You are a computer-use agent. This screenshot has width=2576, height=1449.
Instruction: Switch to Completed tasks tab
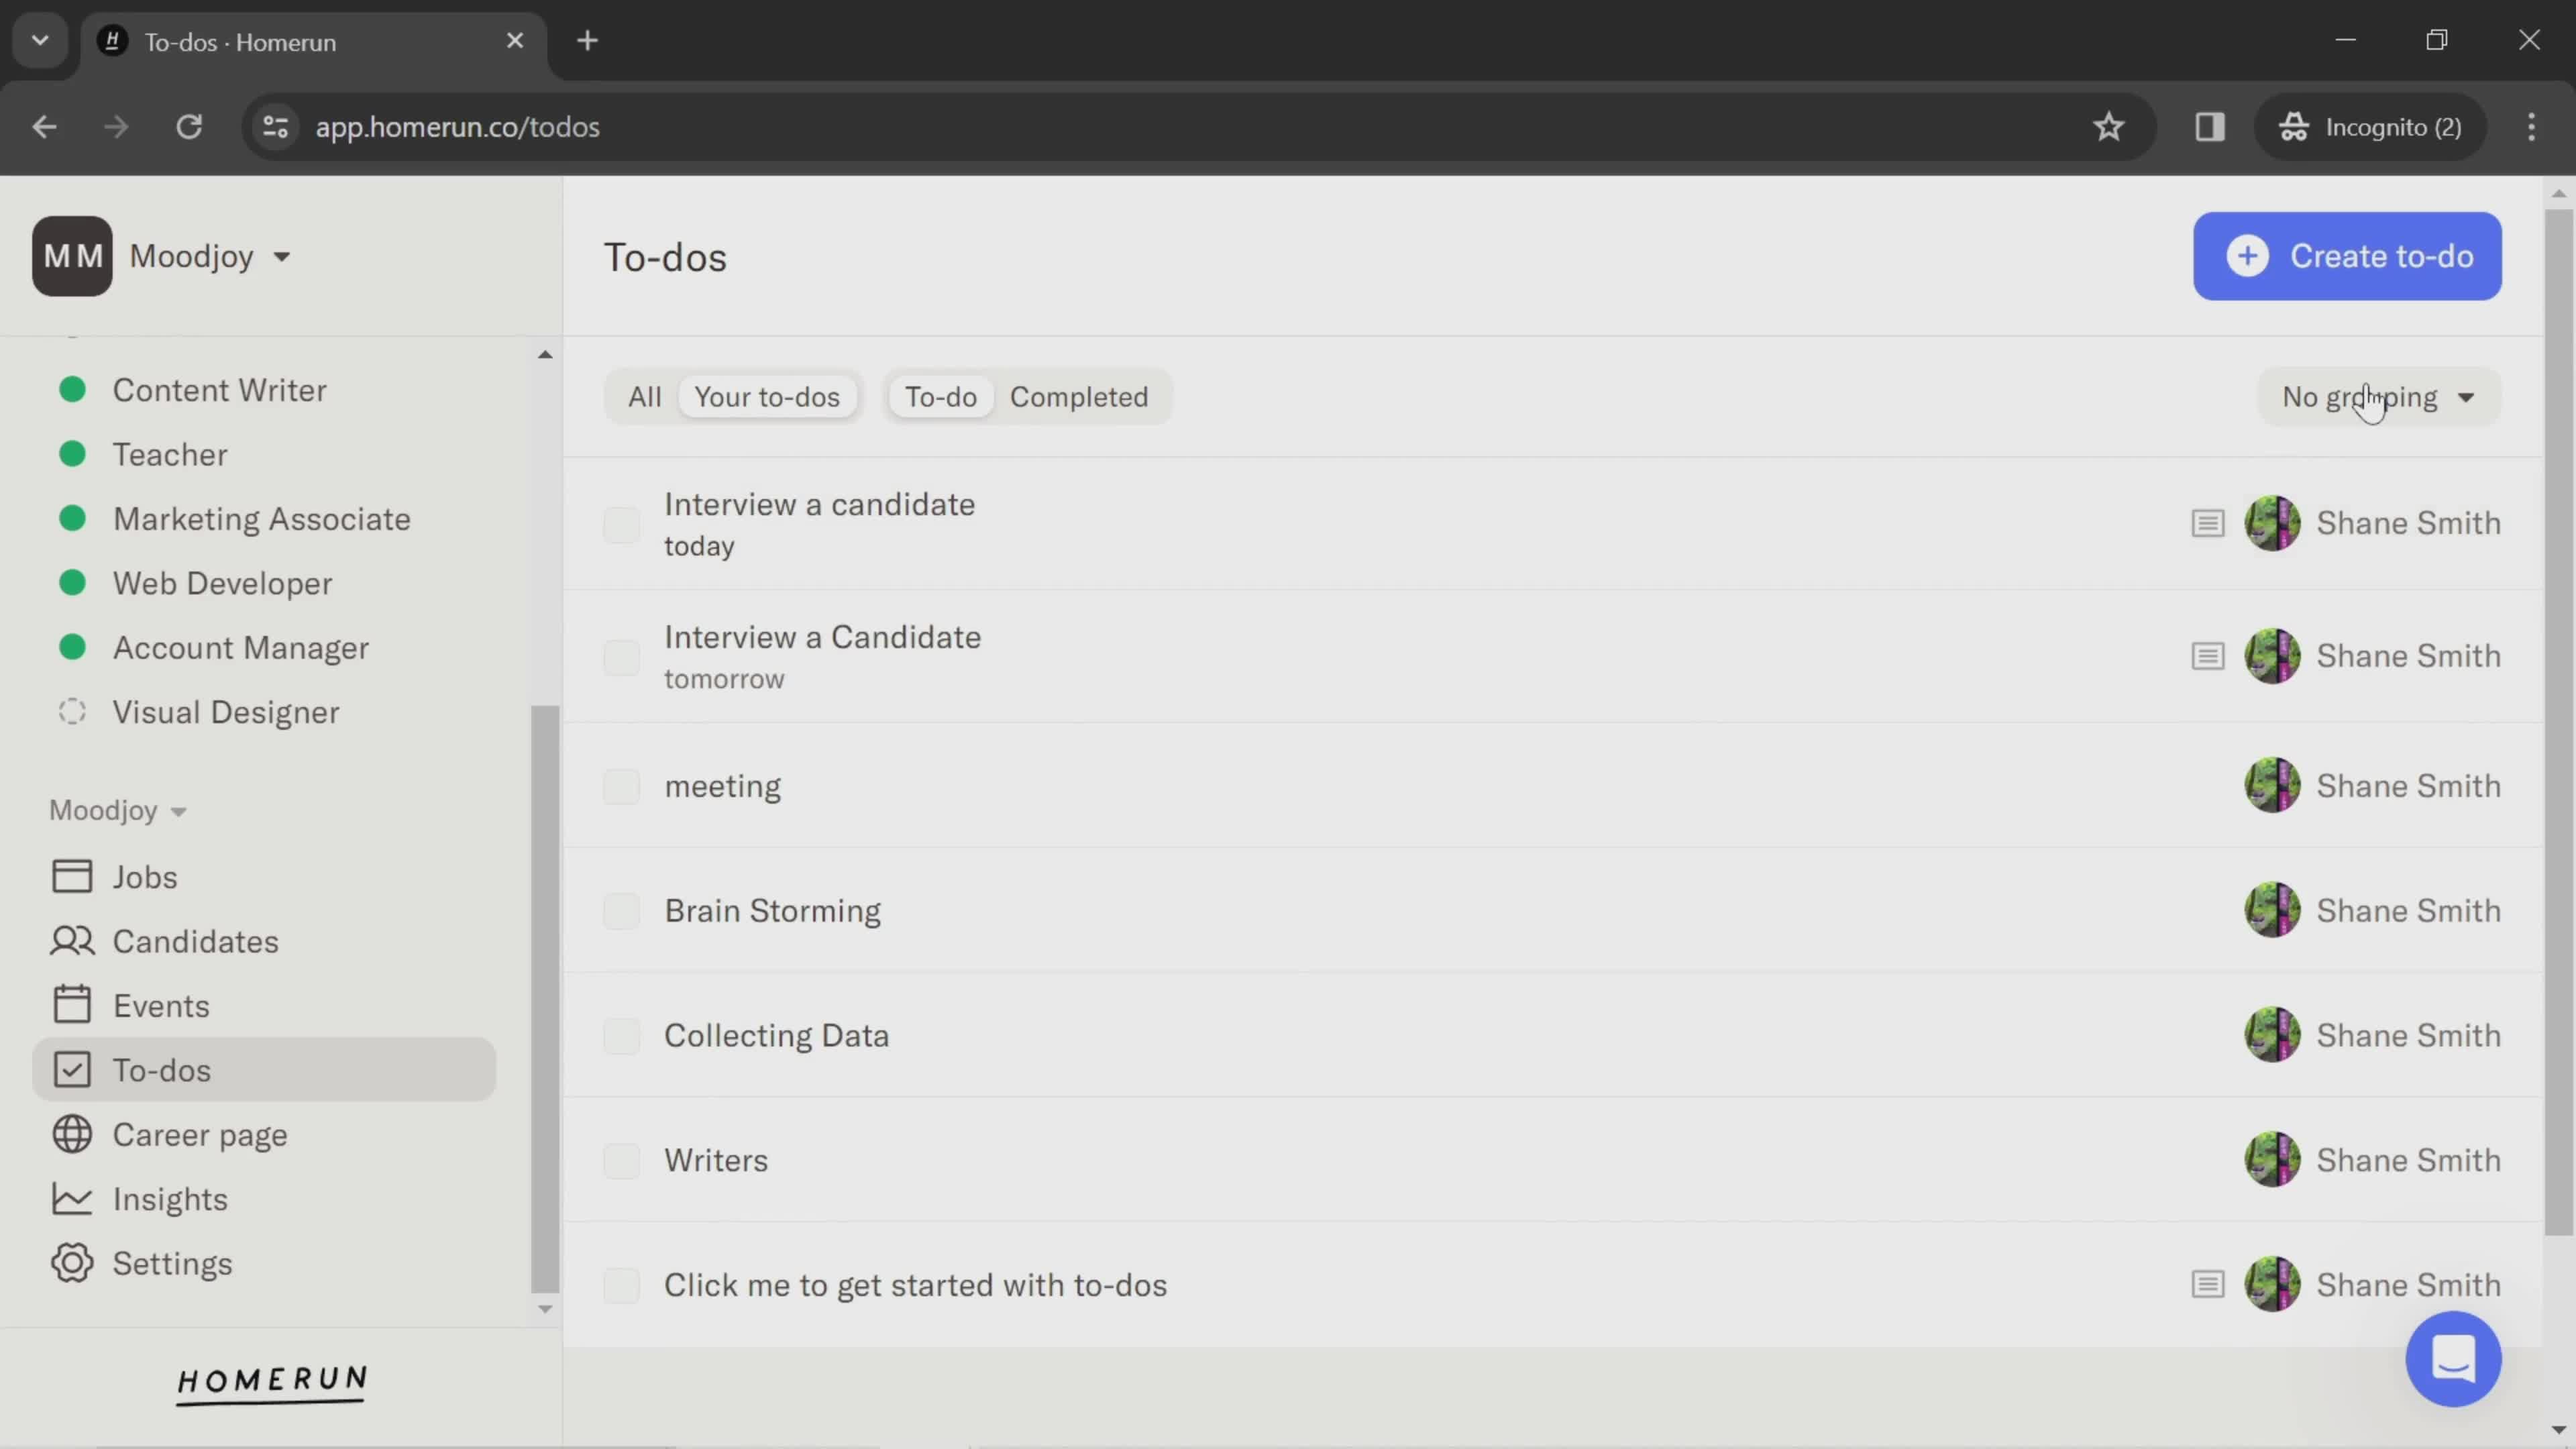[x=1077, y=396]
